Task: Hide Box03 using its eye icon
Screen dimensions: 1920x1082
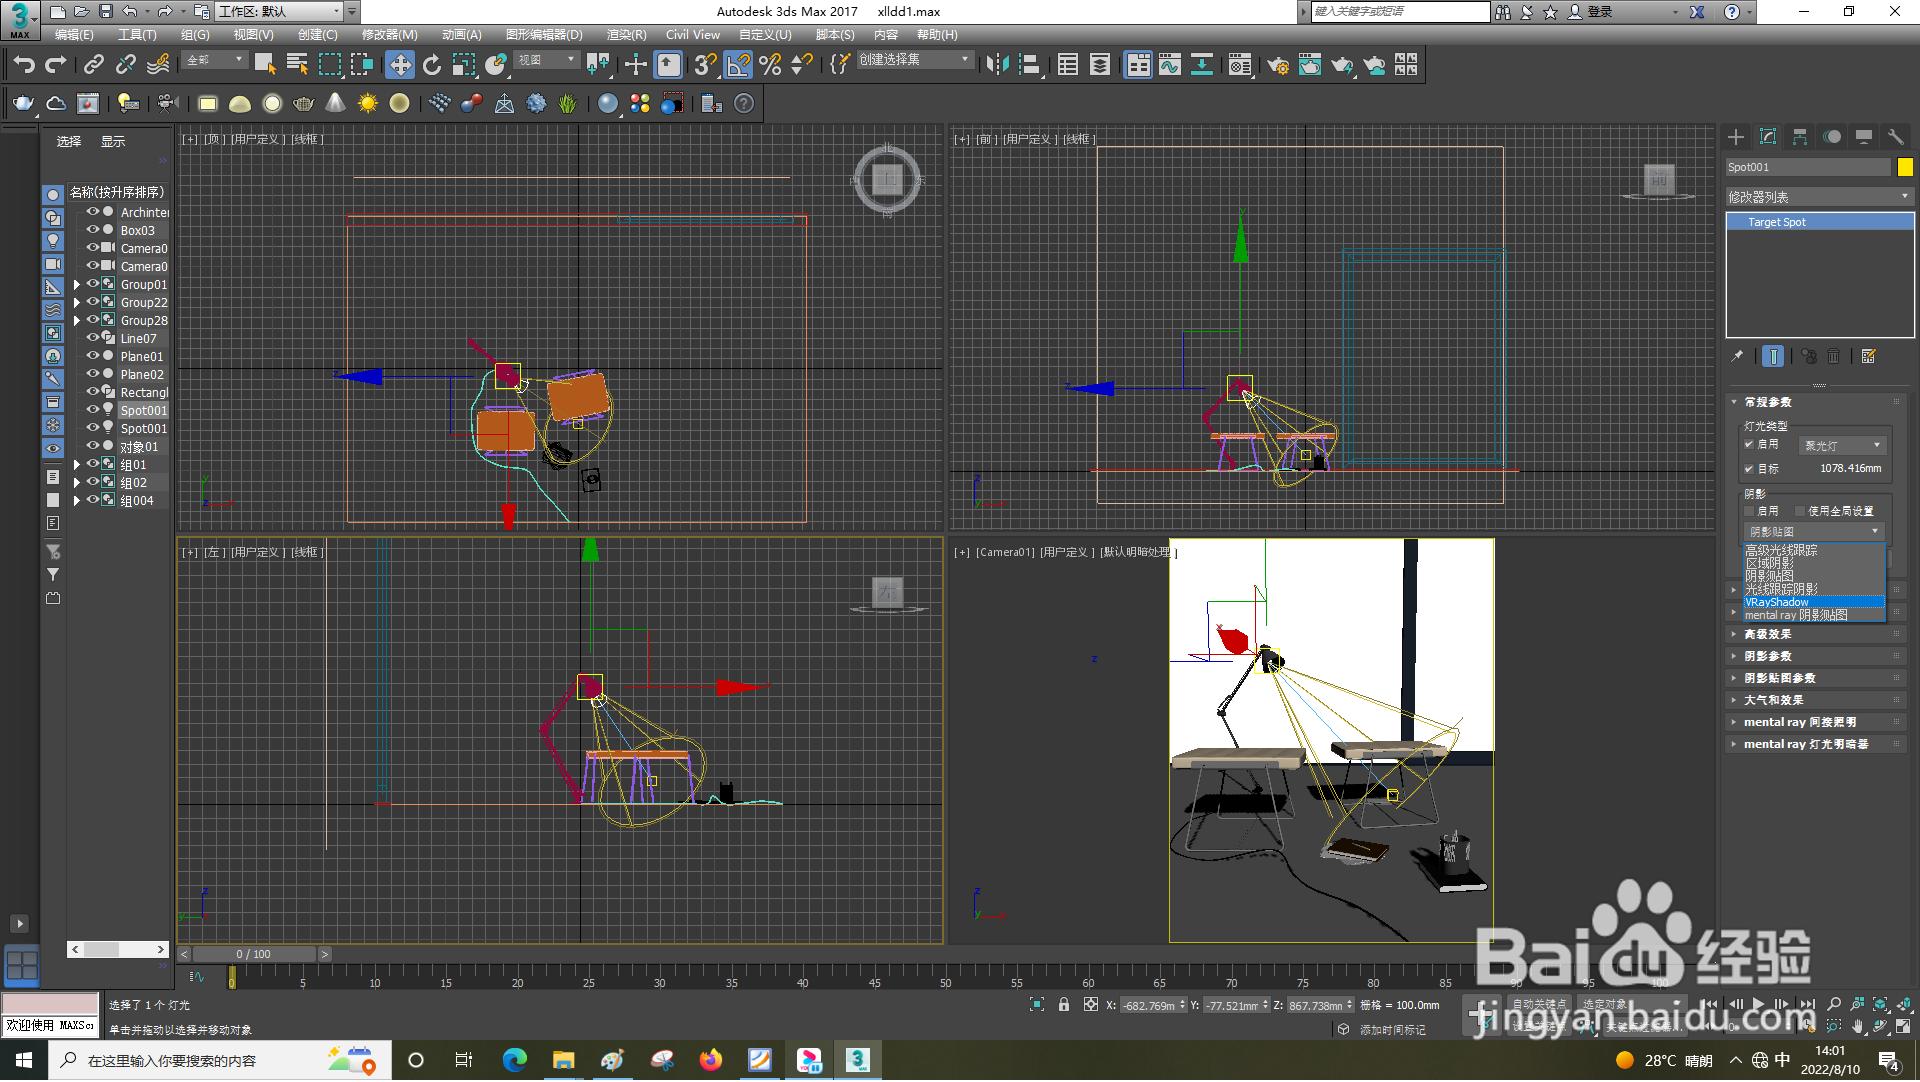Action: (x=93, y=230)
